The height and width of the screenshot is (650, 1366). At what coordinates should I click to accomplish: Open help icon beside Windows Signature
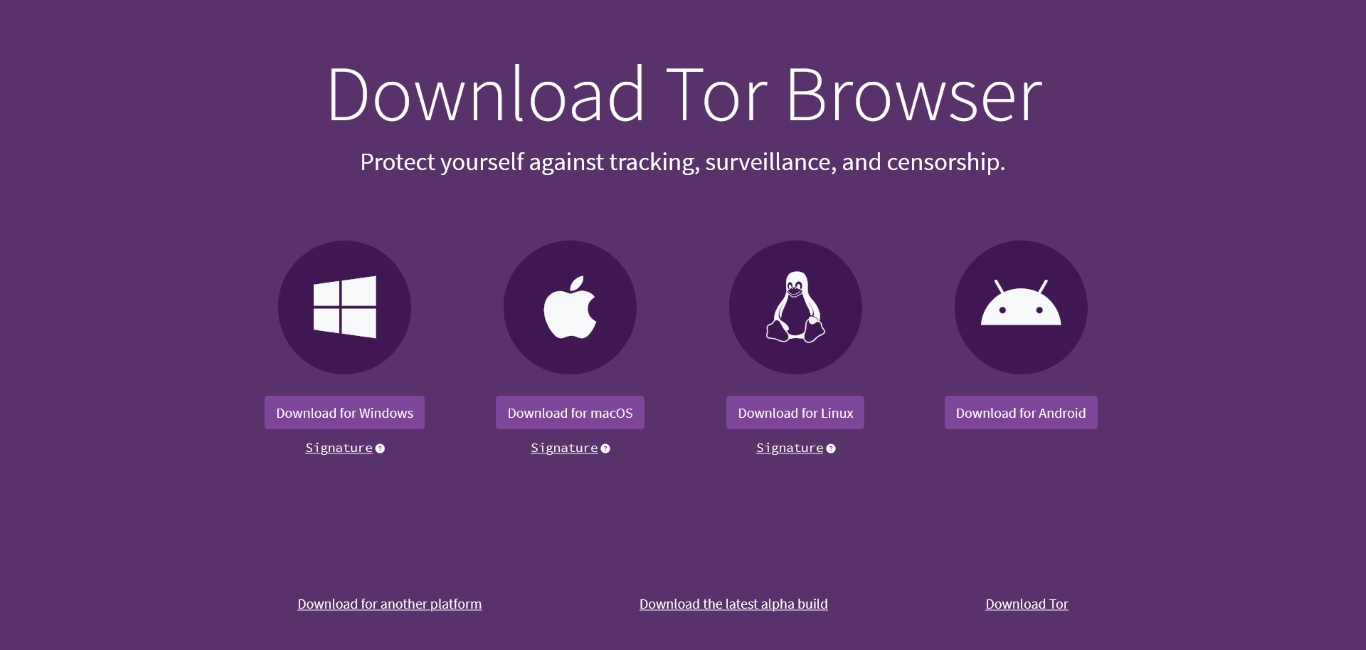[380, 449]
